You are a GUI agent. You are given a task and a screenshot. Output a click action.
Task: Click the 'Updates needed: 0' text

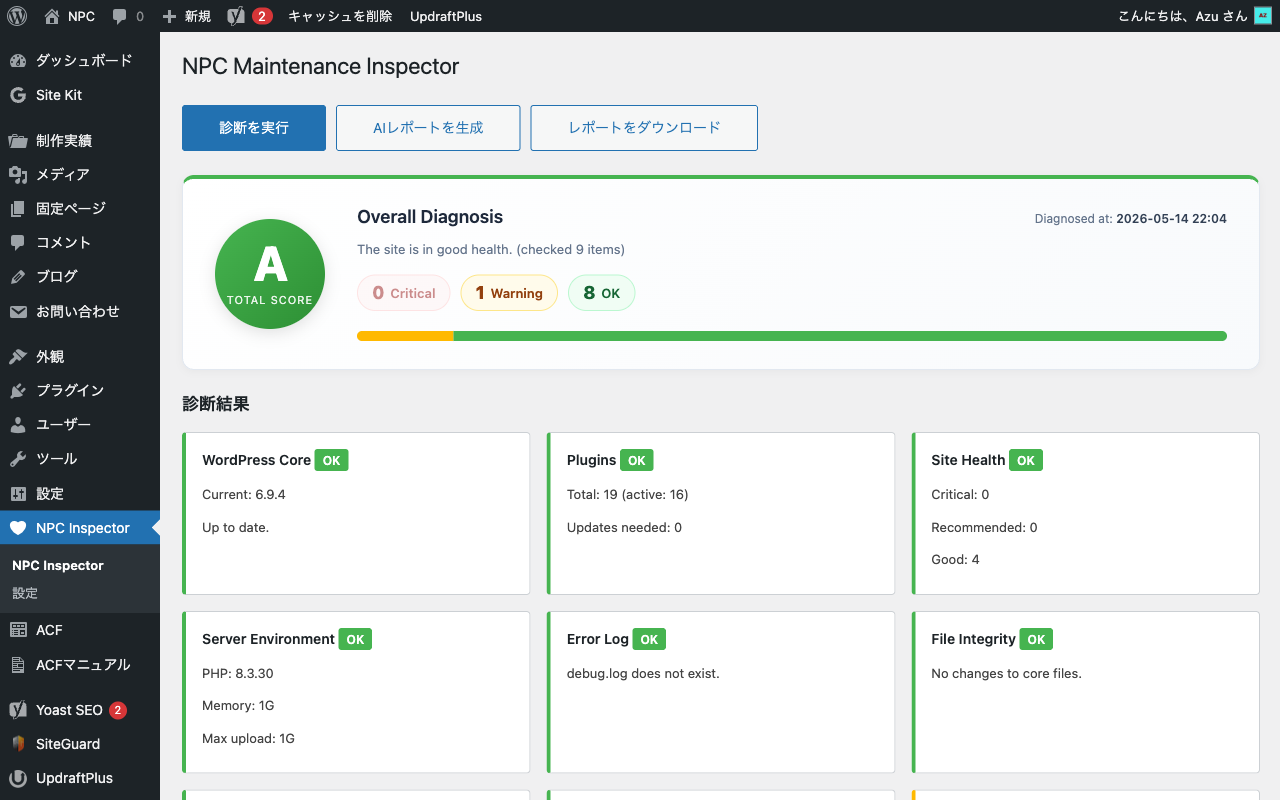(x=624, y=527)
